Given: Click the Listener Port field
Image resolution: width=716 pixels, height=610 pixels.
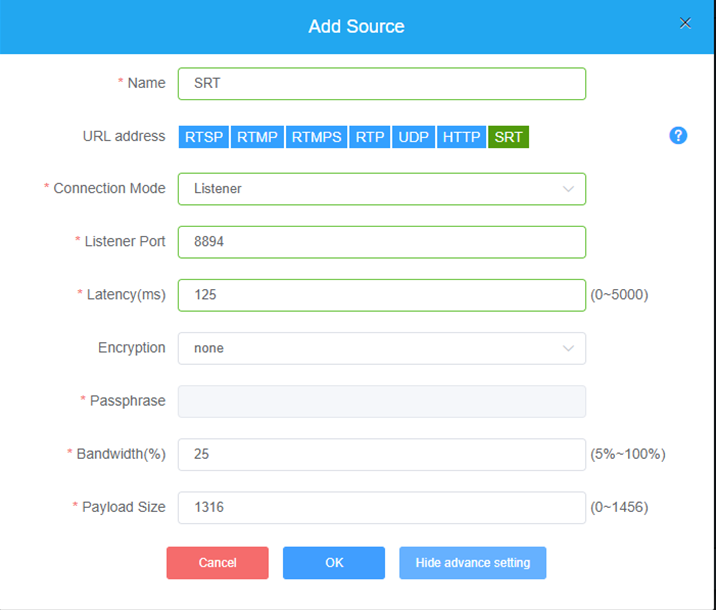Looking at the screenshot, I should click(382, 242).
